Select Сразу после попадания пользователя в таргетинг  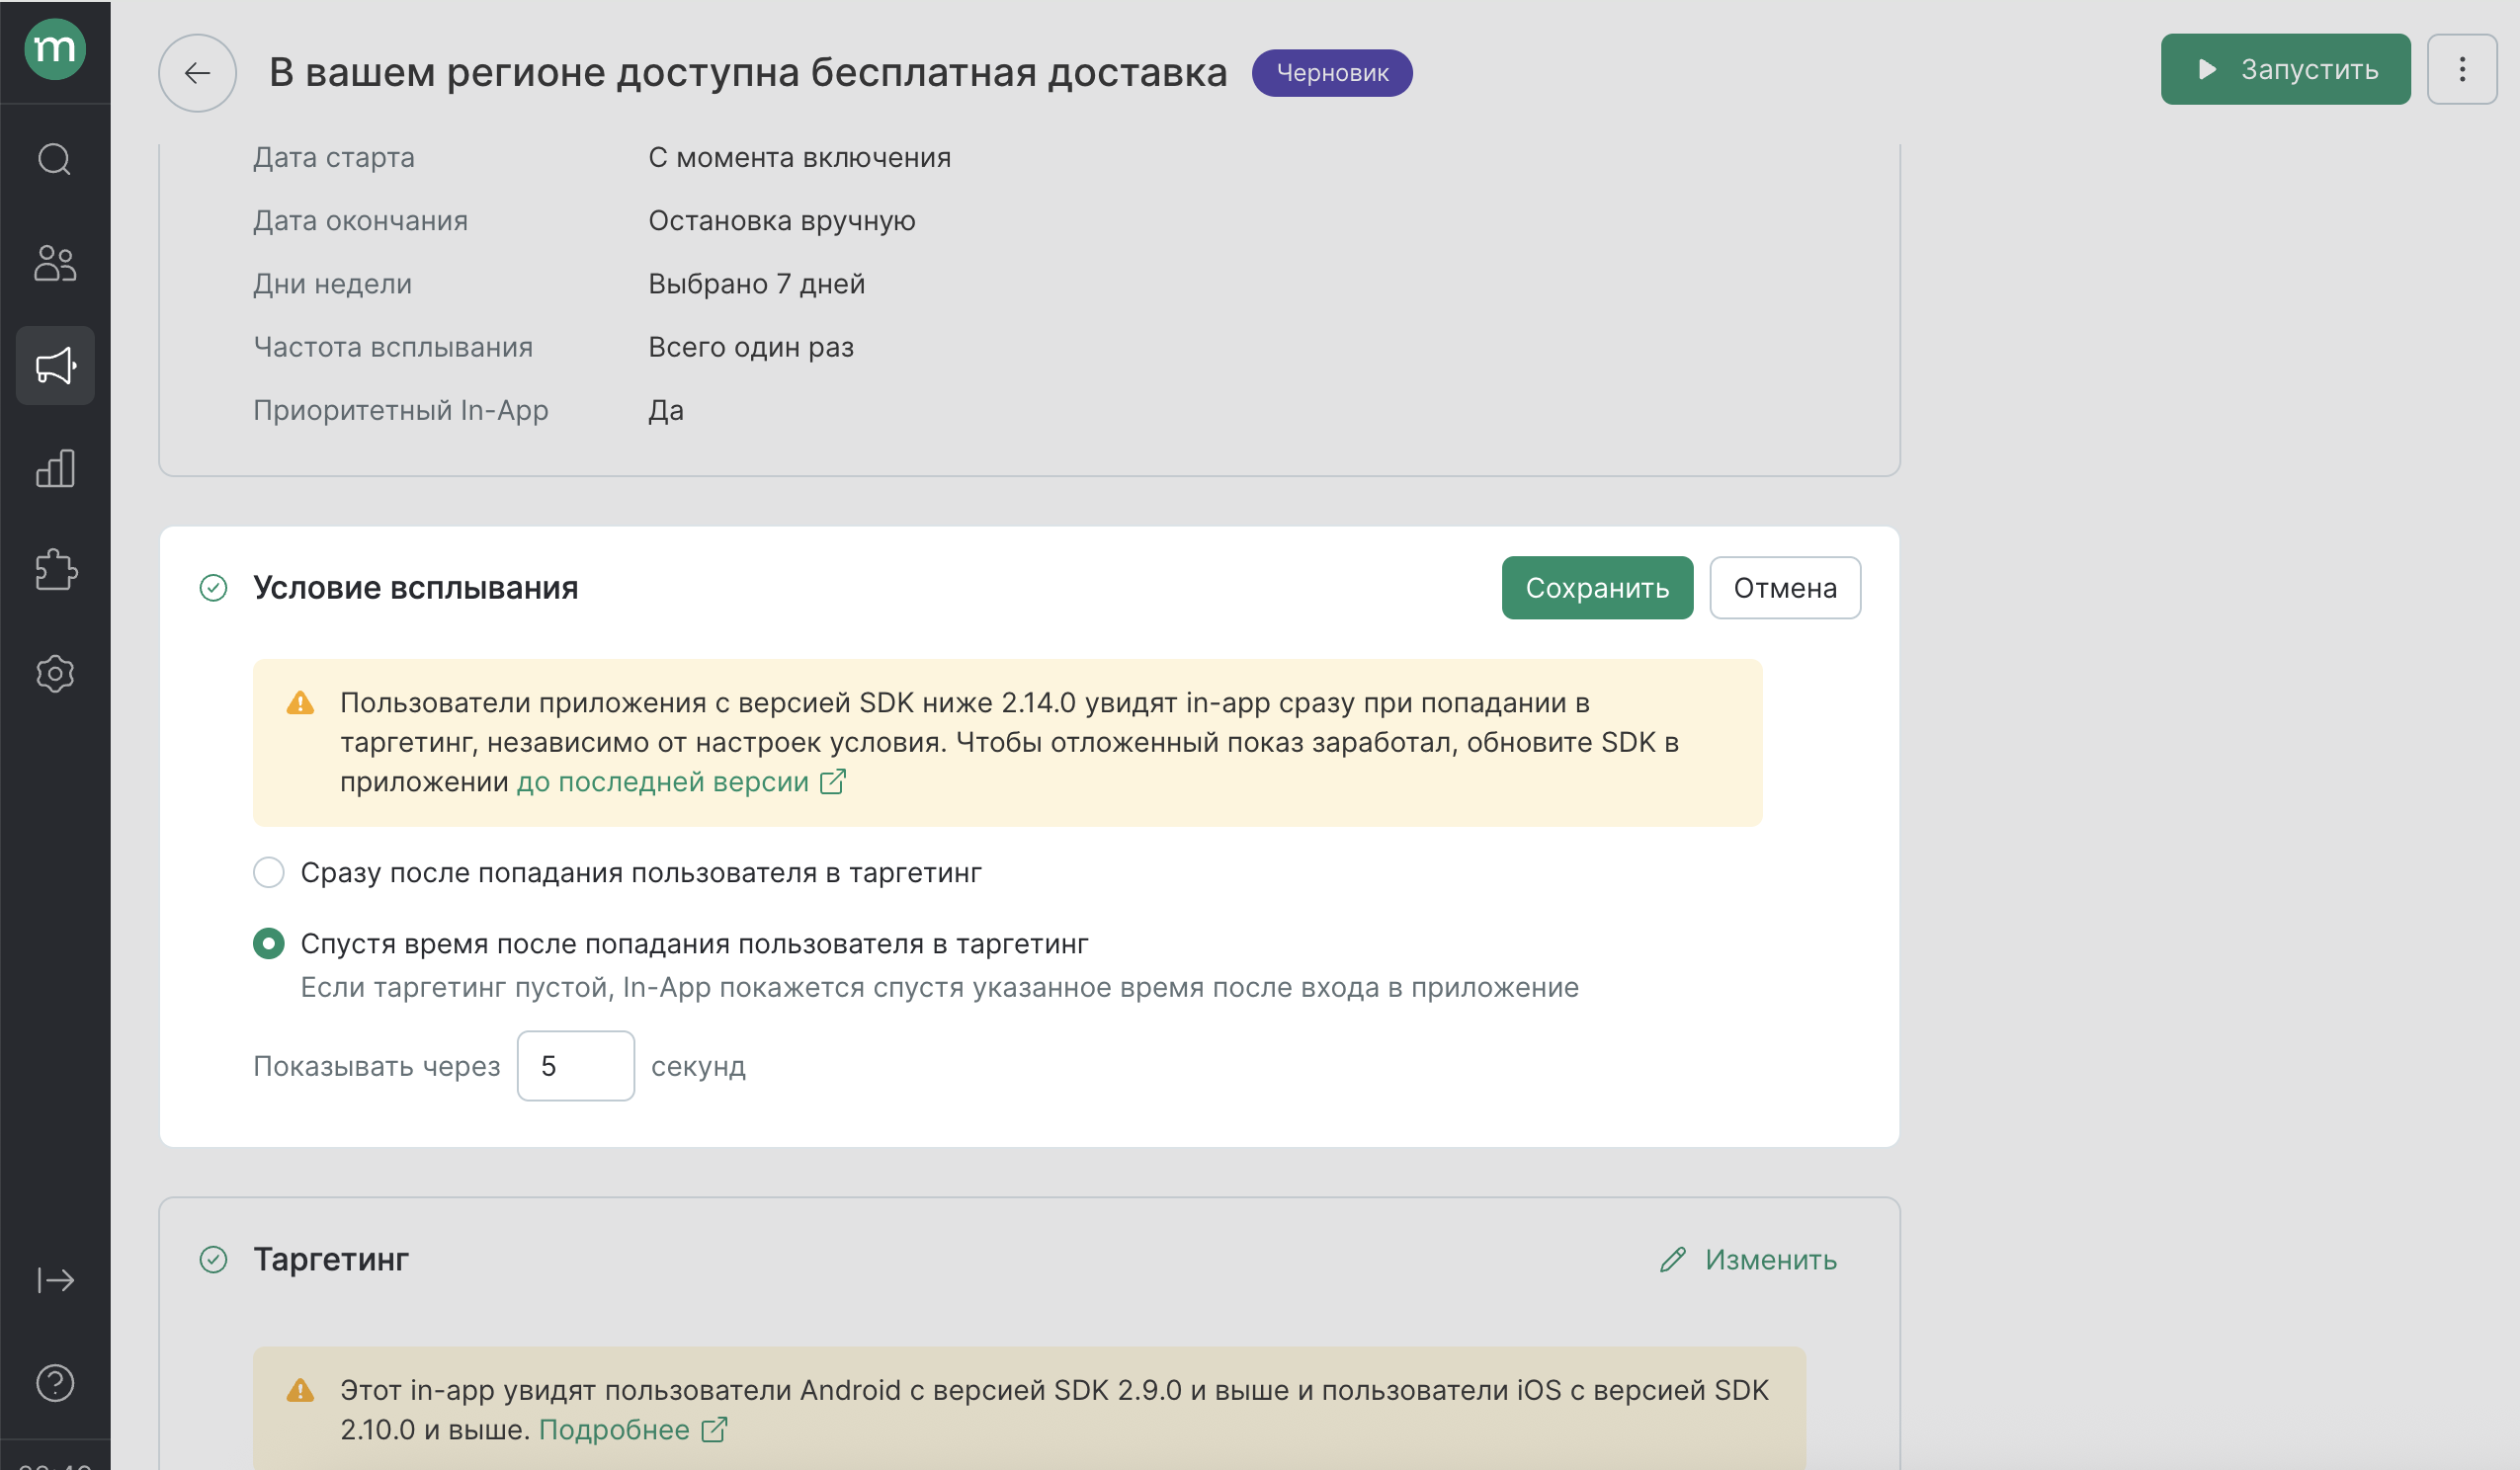[x=269, y=873]
